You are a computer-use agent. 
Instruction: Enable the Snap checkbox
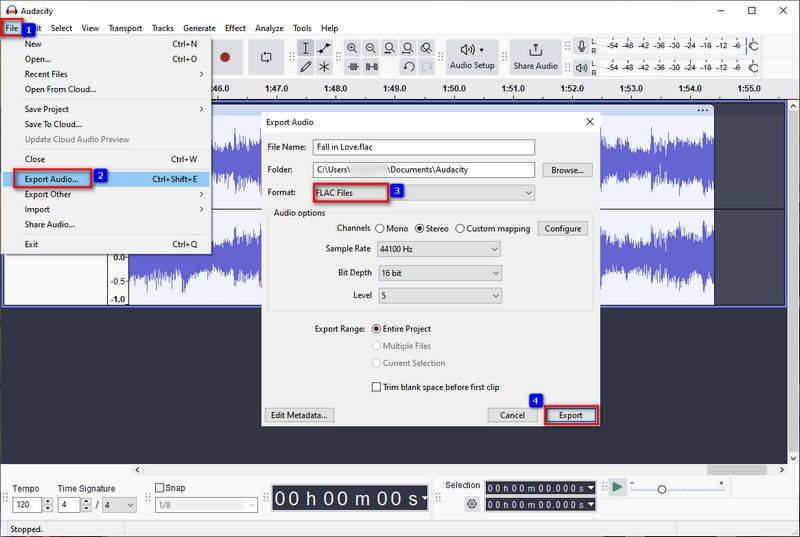pyautogui.click(x=160, y=488)
